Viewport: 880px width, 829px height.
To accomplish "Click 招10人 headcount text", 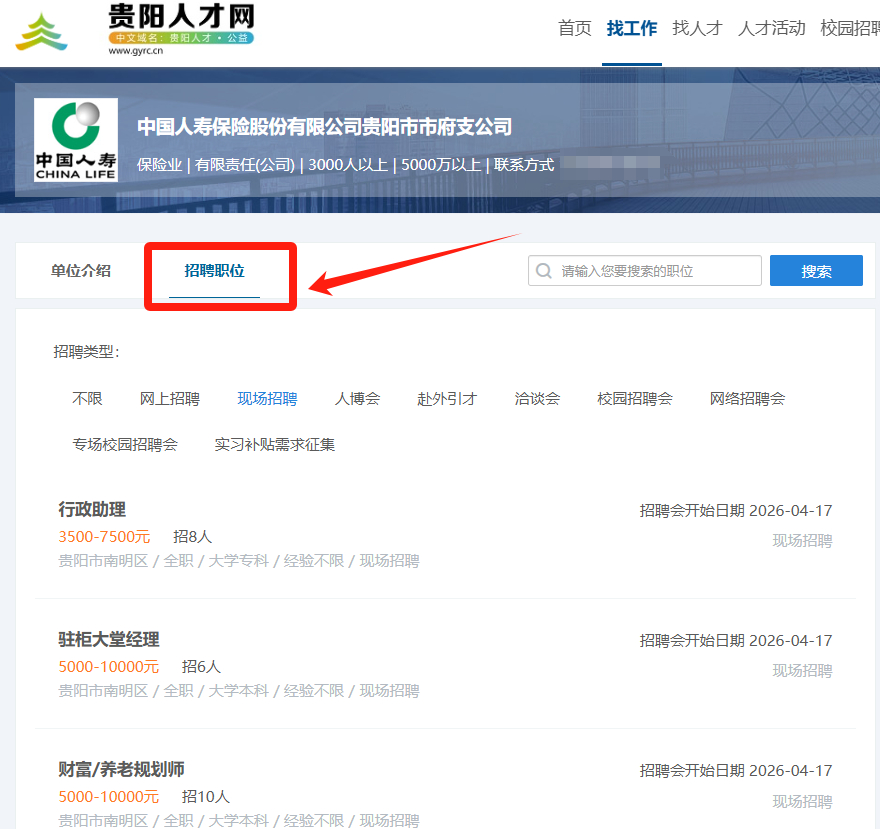I will coord(205,796).
